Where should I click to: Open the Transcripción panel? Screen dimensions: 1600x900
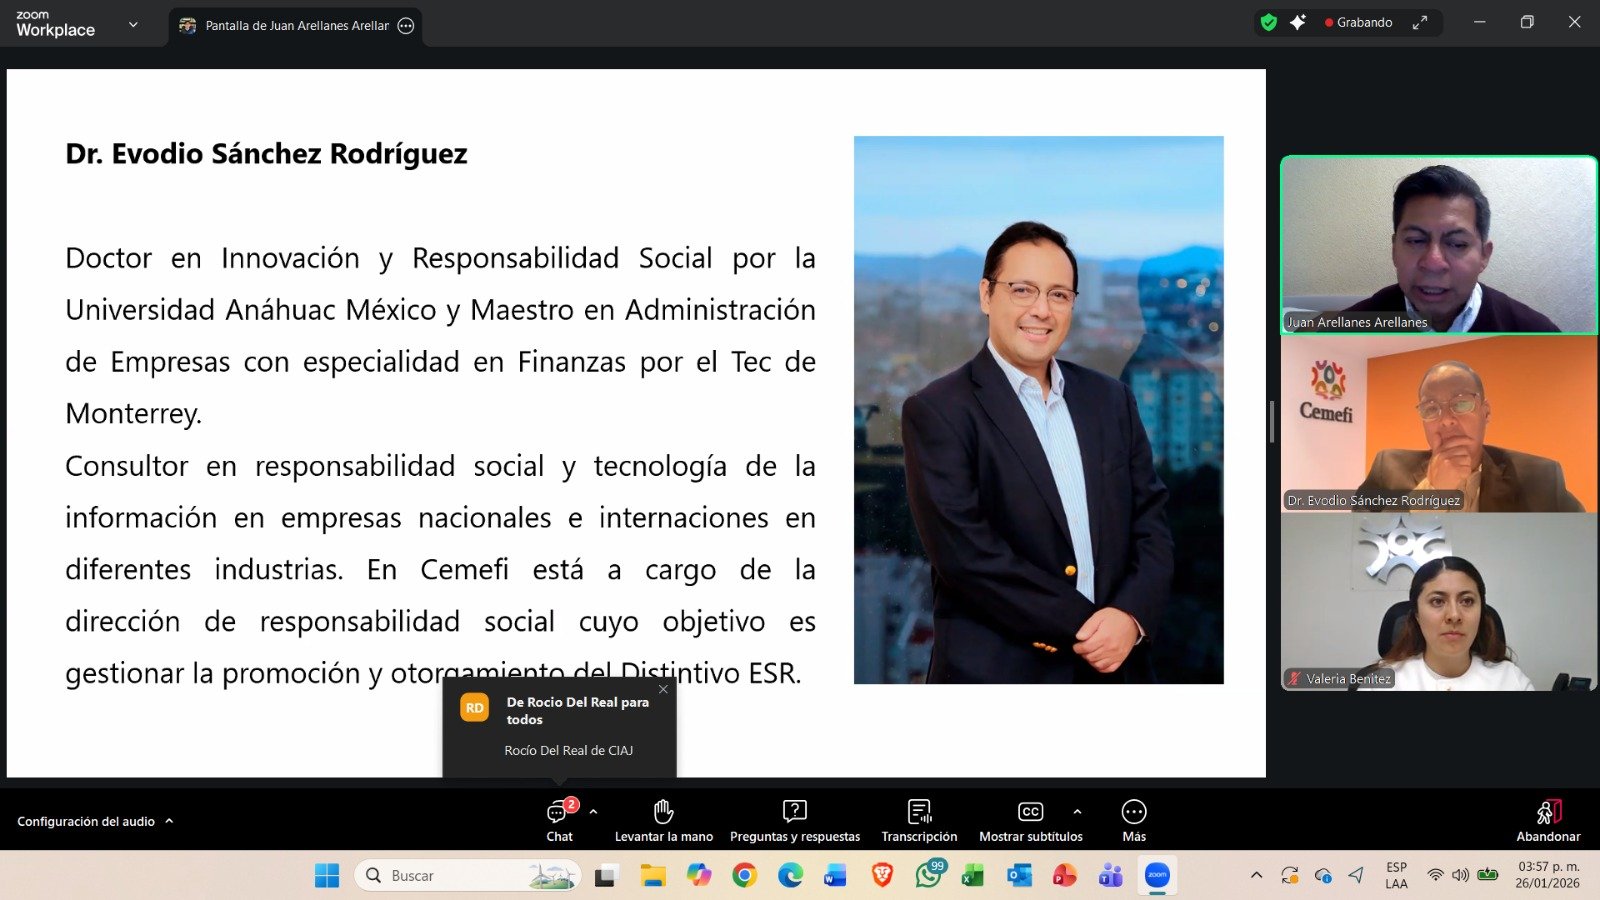tap(918, 820)
